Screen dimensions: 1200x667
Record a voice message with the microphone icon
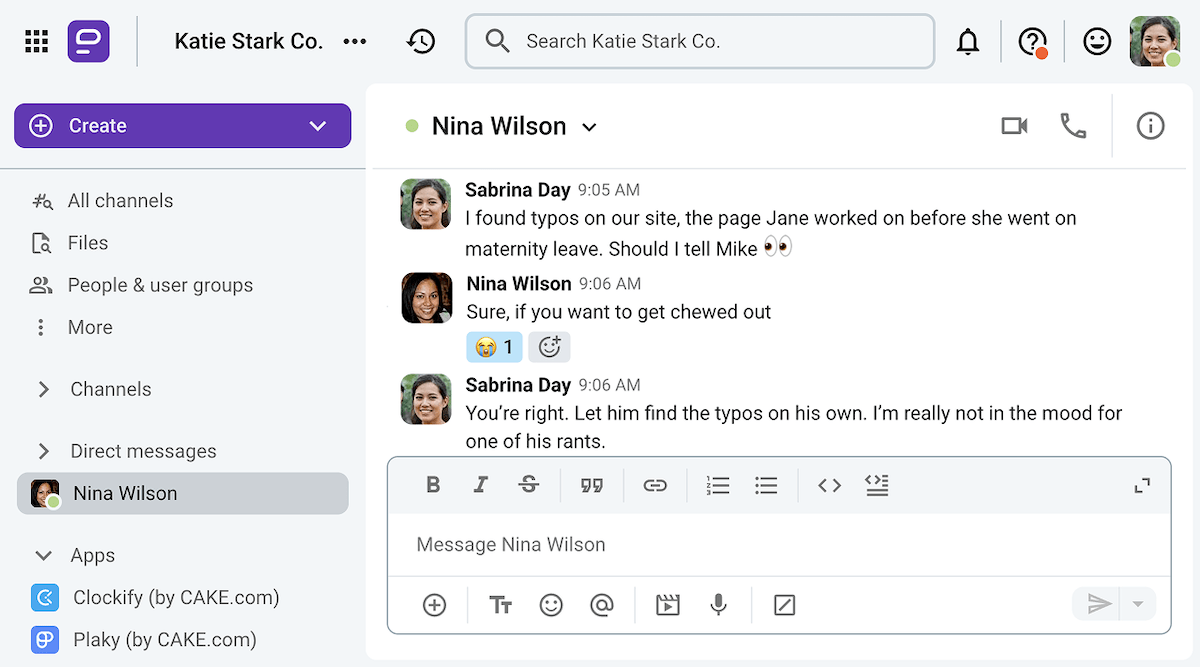tap(718, 604)
